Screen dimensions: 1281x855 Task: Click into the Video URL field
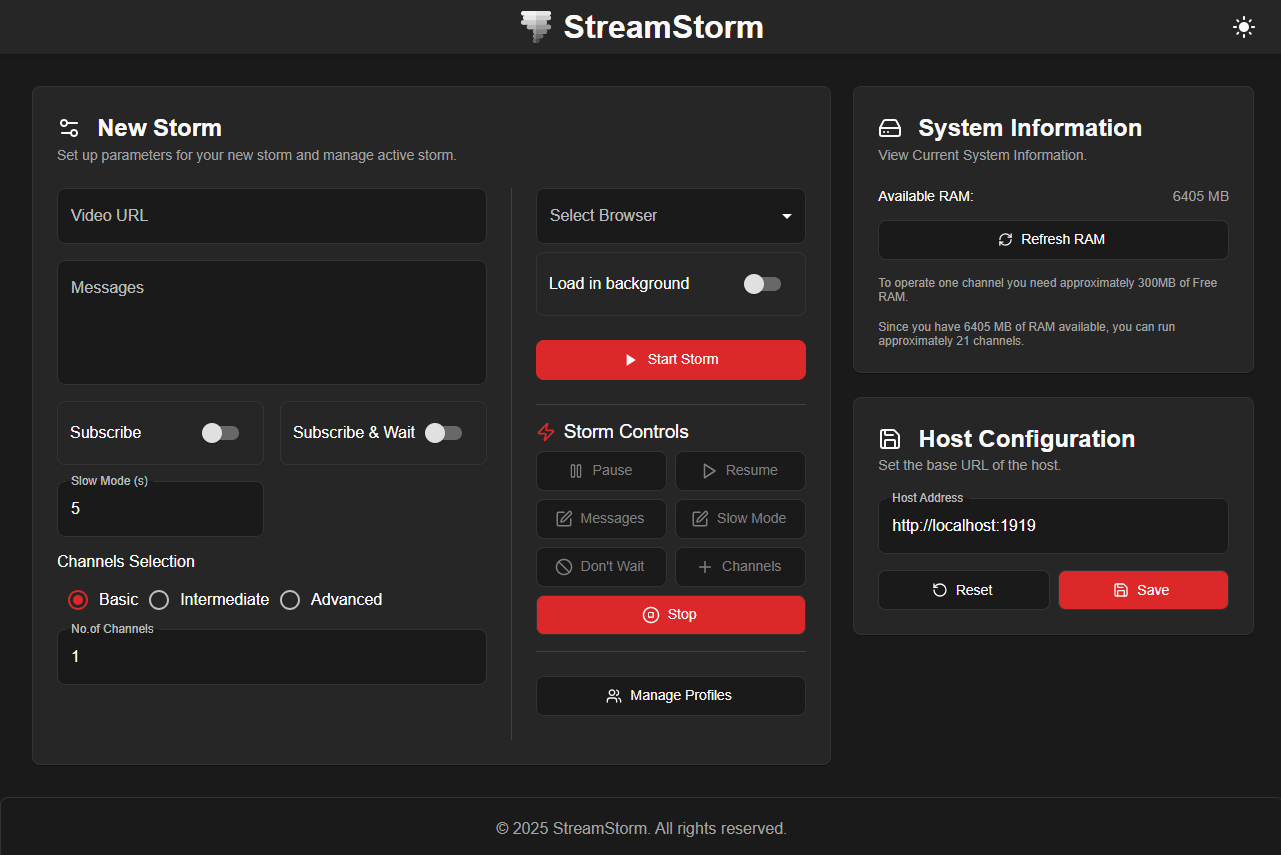click(272, 216)
